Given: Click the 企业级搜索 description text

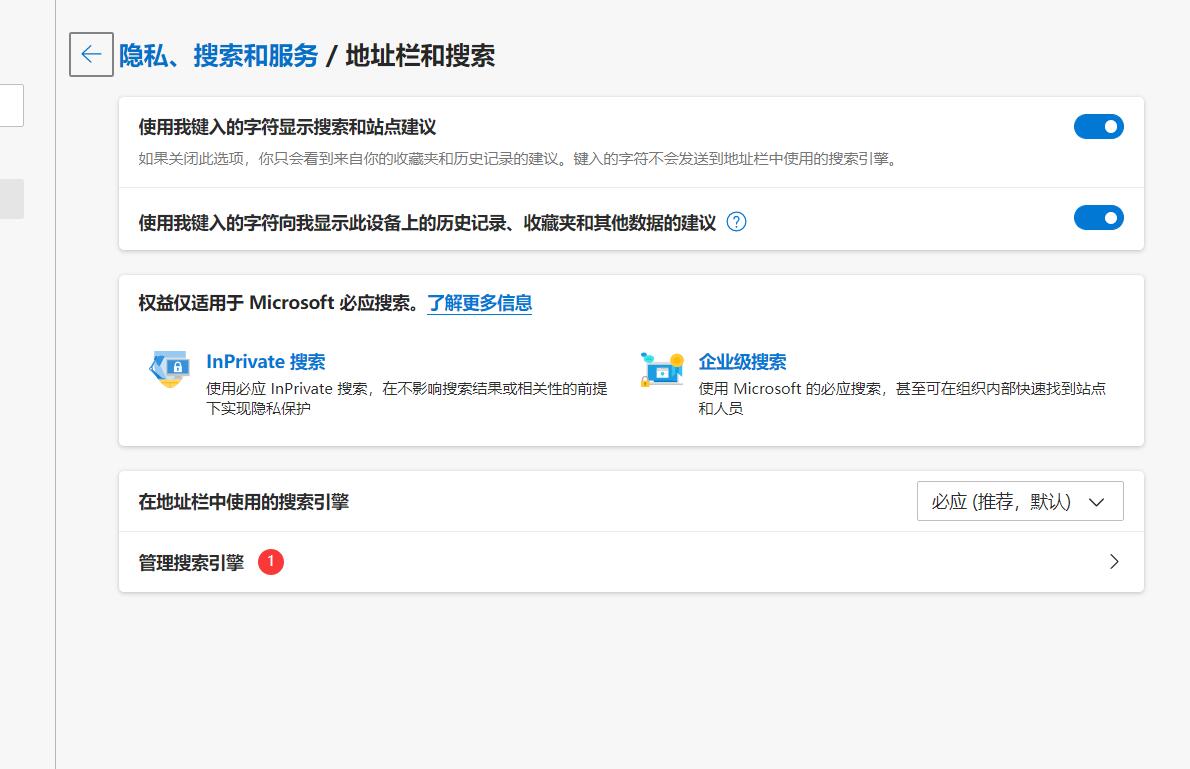Looking at the screenshot, I should point(902,399).
